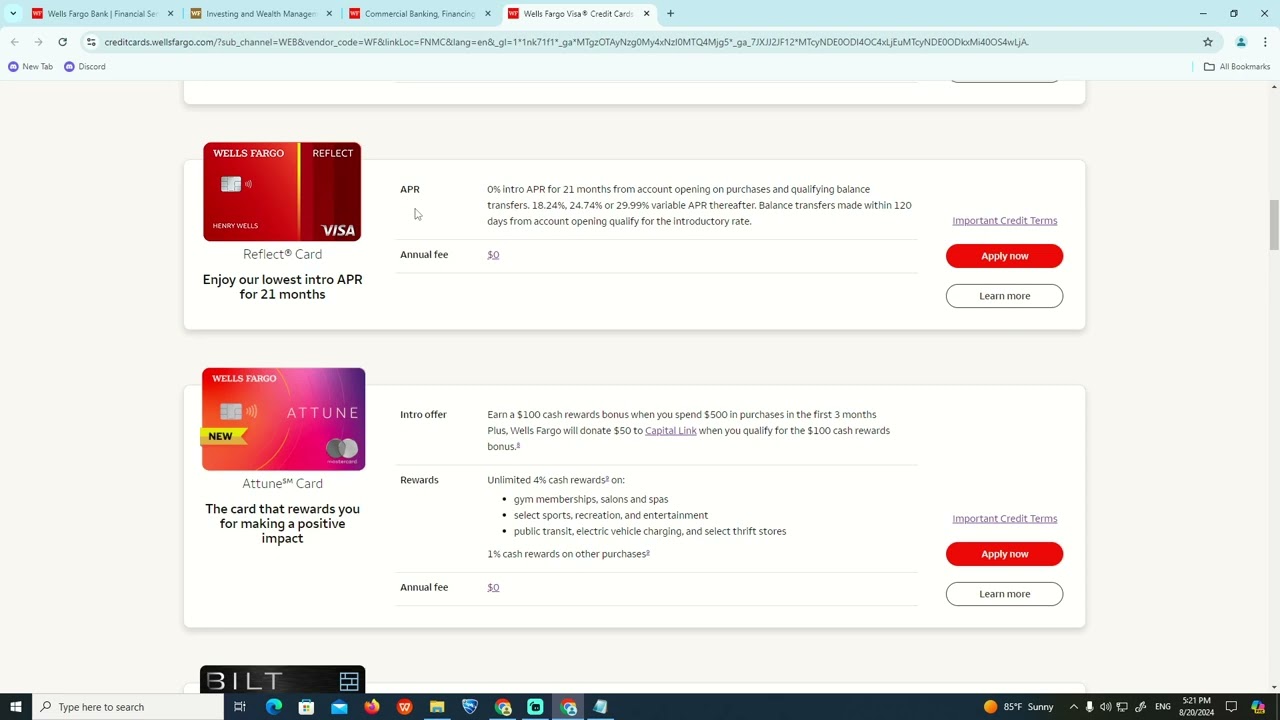This screenshot has height=720, width=1280.
Task: Open the Windows Start menu
Action: [x=15, y=707]
